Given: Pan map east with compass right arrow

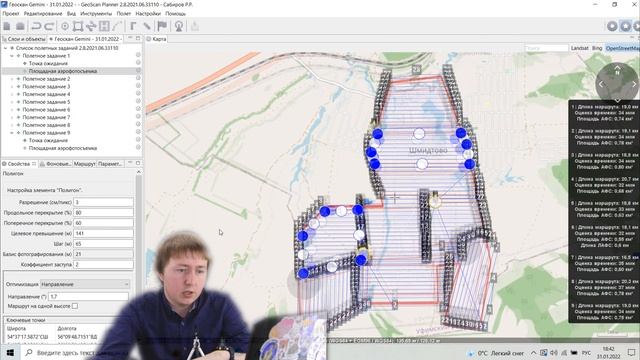Looking at the screenshot, I should [634, 84].
